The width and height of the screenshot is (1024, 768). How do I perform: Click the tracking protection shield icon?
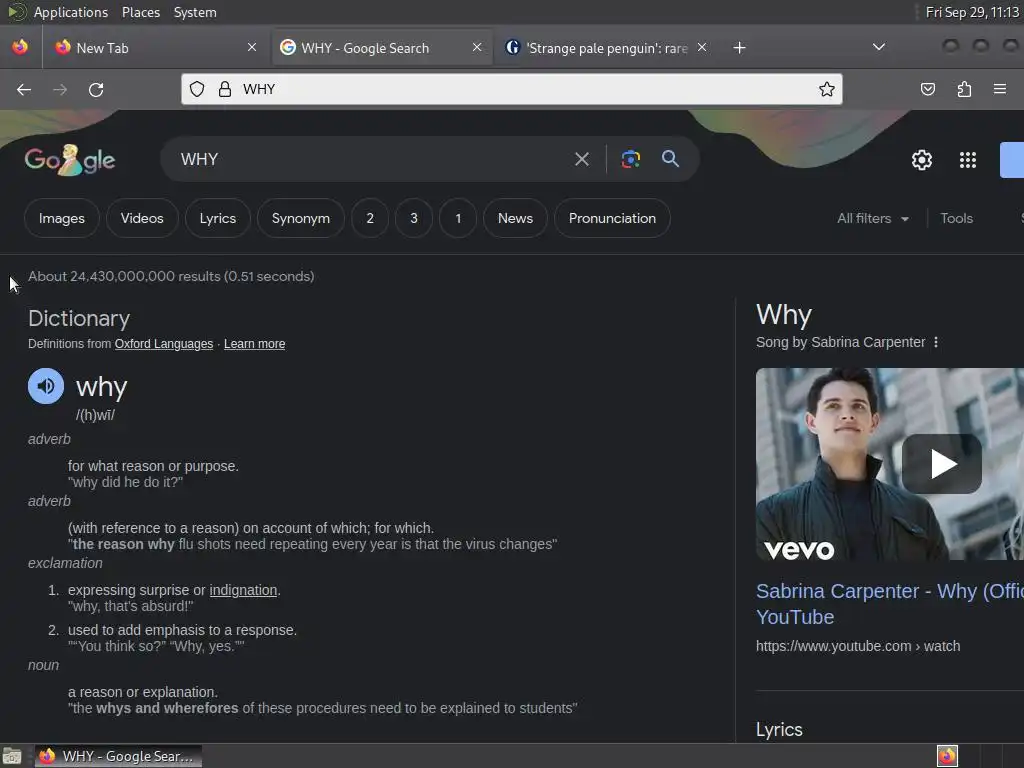(x=197, y=89)
